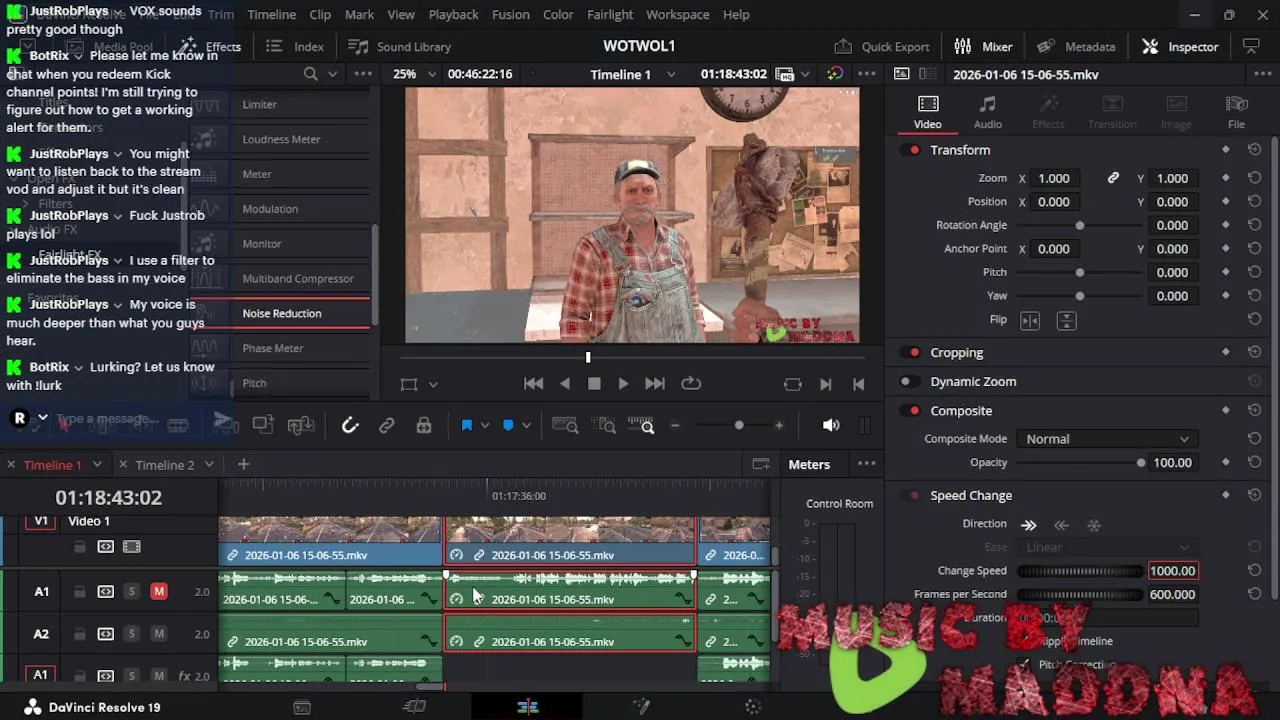Toggle snapping magnet icon in timeline toolbar
The height and width of the screenshot is (720, 1280).
[350, 426]
